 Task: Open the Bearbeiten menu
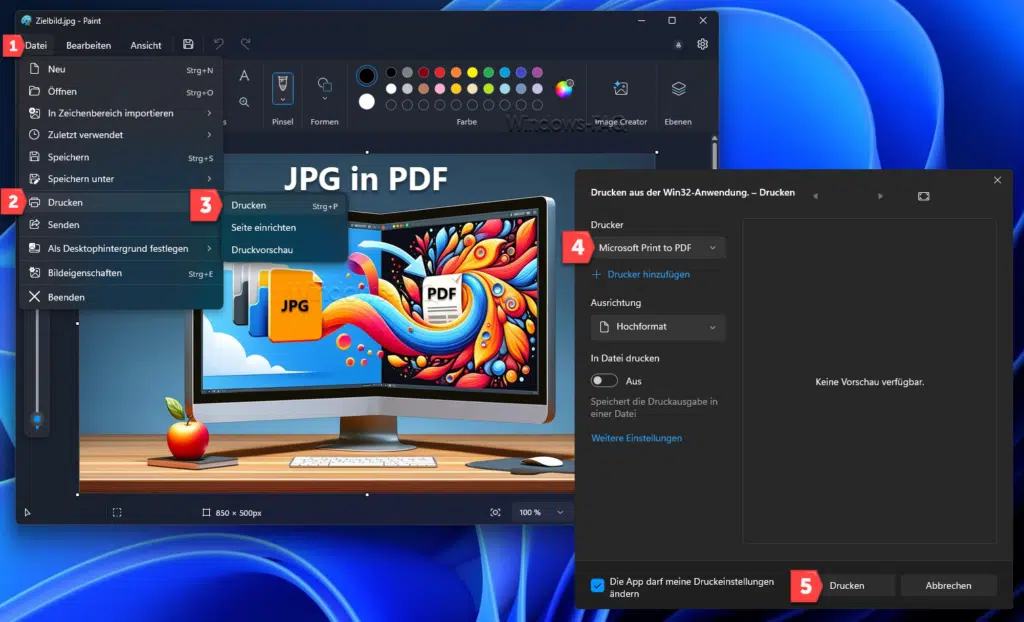click(x=88, y=45)
